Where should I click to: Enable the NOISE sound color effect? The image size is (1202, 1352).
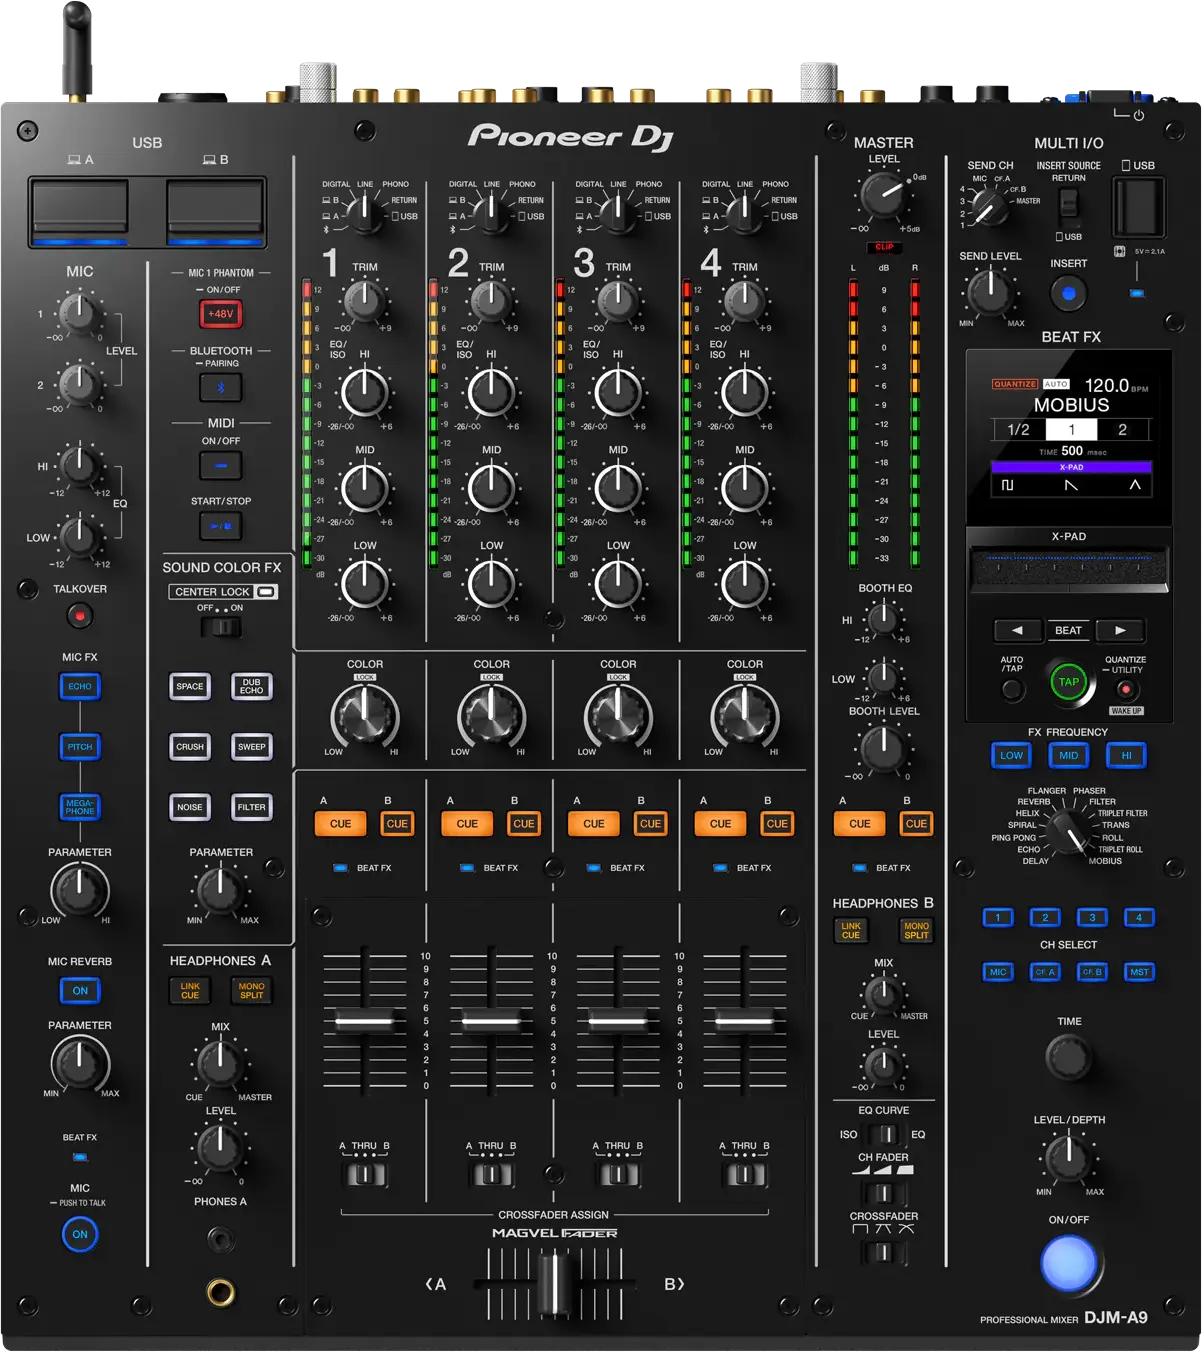190,807
